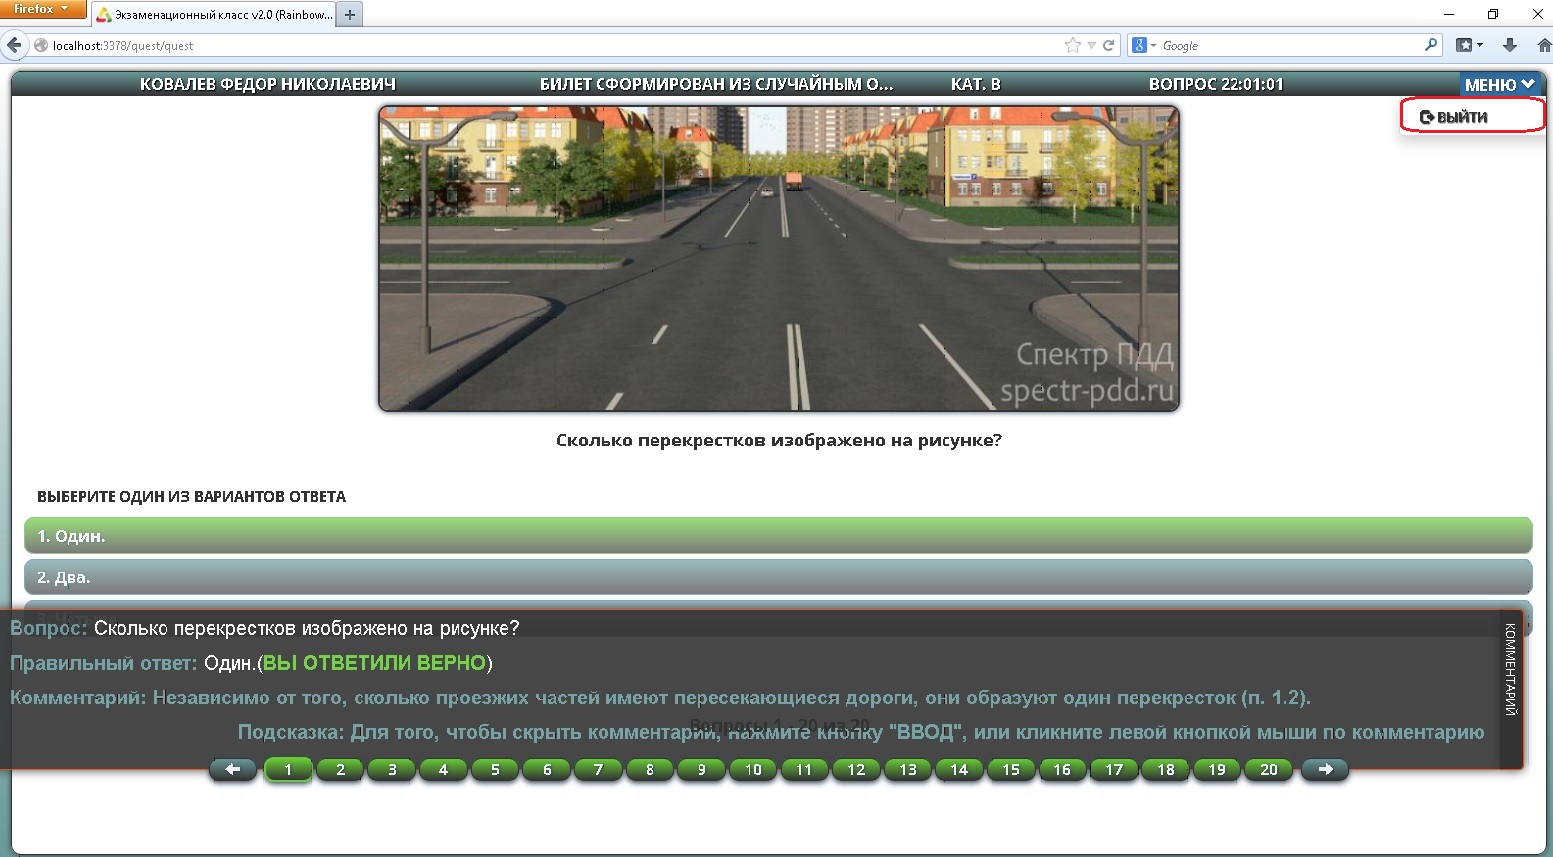The height and width of the screenshot is (857, 1553).
Task: Jump to question 8
Action: coord(650,769)
